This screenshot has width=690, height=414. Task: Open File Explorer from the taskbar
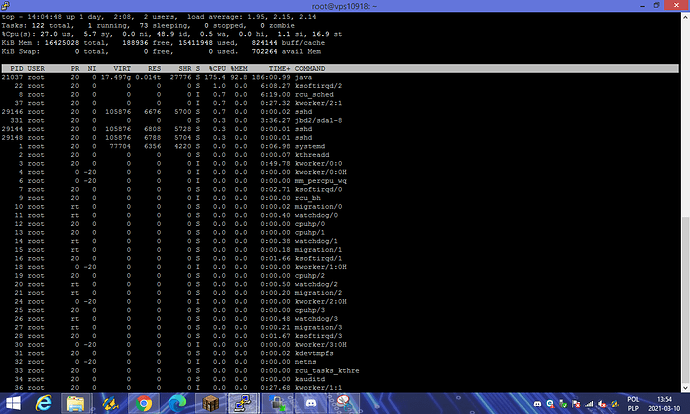[x=77, y=402]
